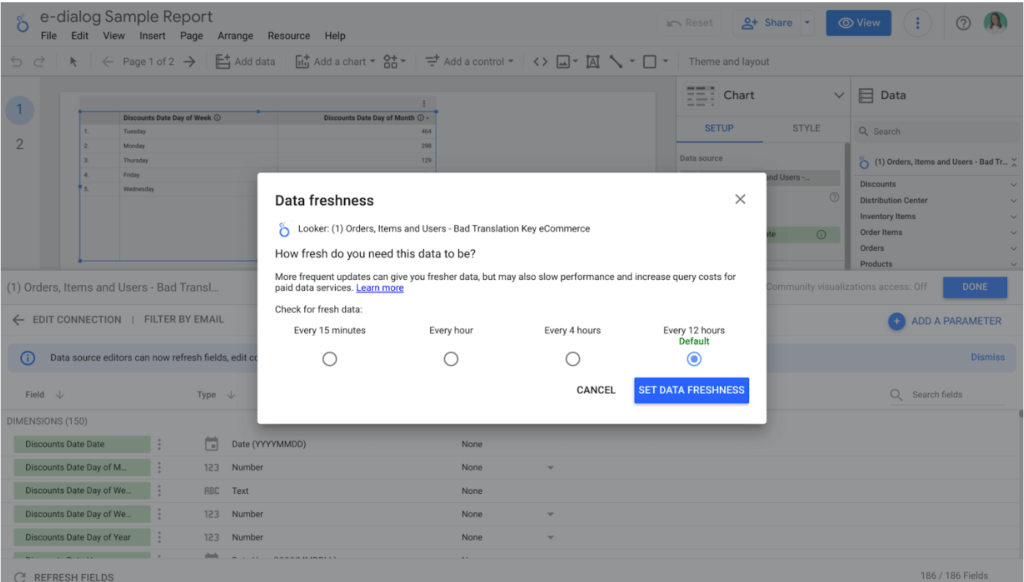This screenshot has width=1024, height=582.
Task: Pick the Line tool in the toolbar
Action: [616, 61]
